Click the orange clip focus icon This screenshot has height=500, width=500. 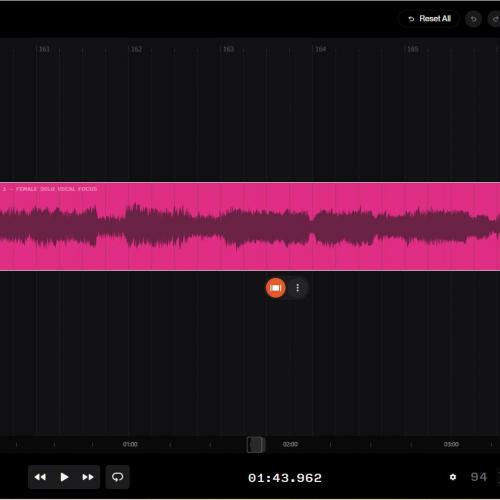coord(276,288)
